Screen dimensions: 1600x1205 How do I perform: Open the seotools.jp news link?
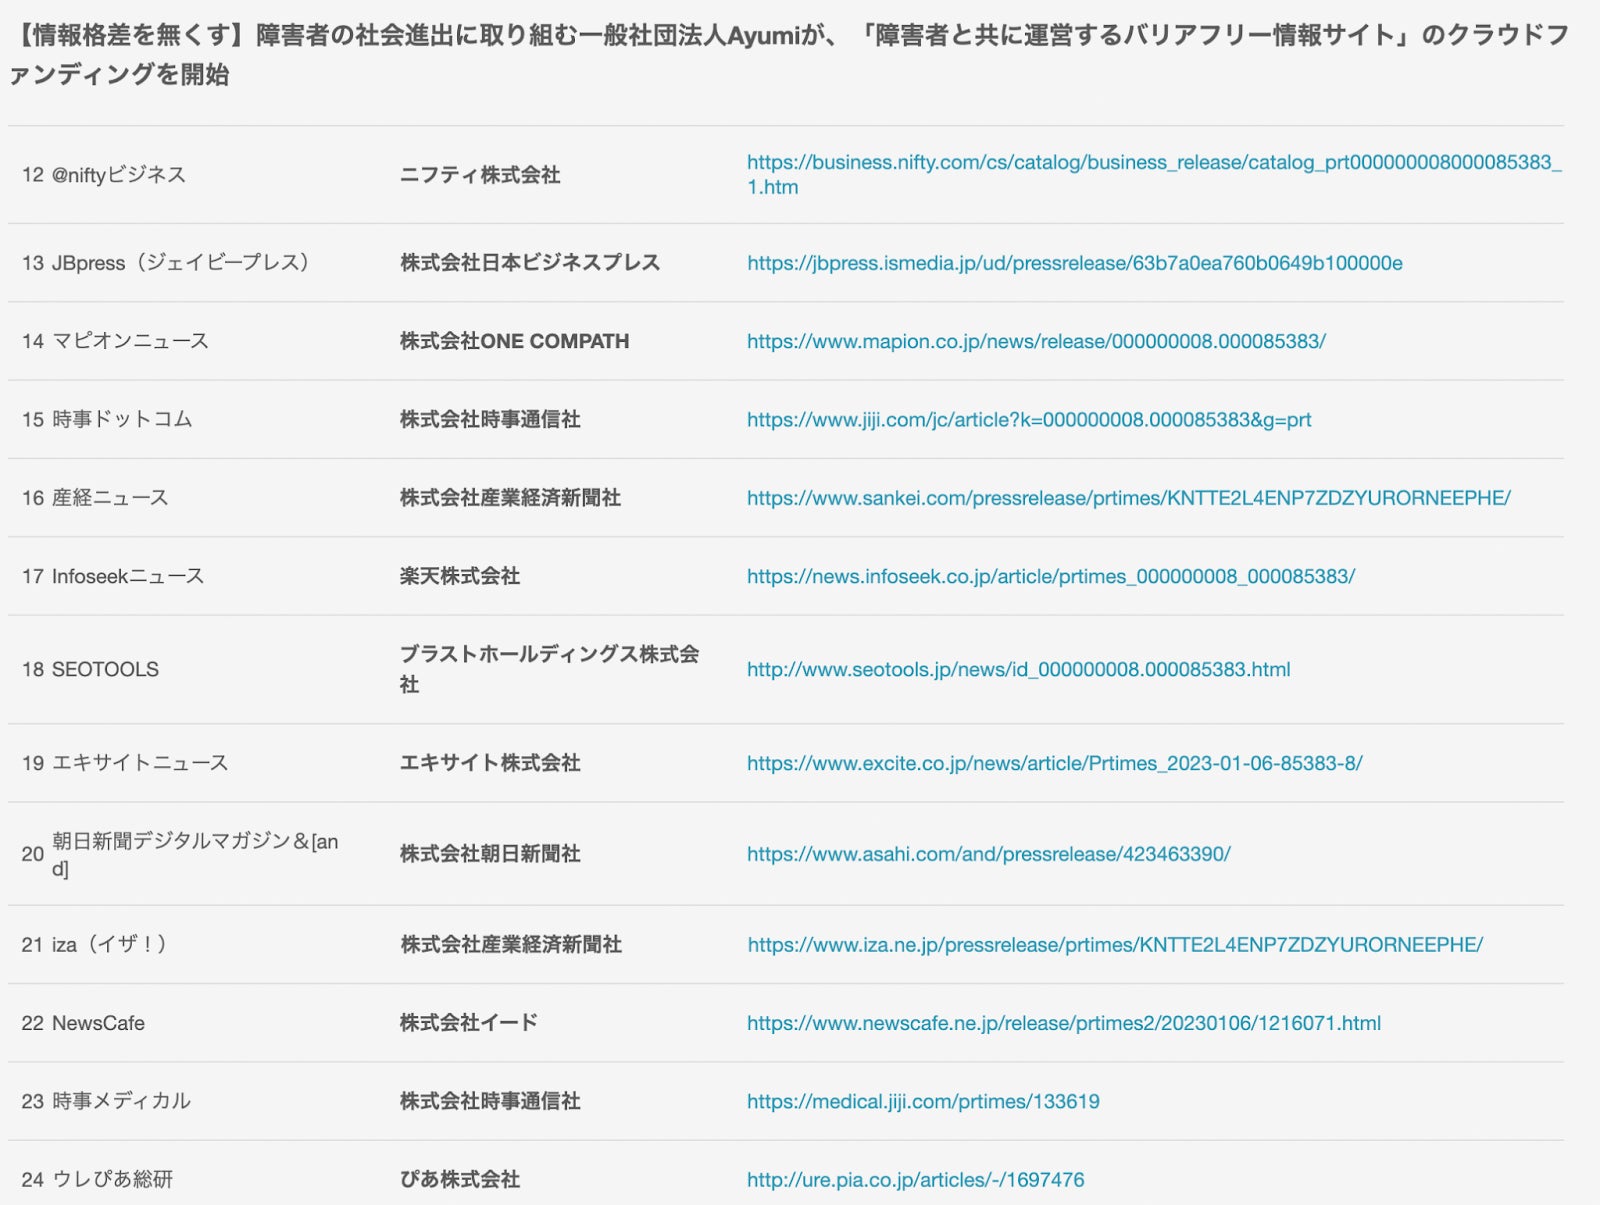point(1018,669)
